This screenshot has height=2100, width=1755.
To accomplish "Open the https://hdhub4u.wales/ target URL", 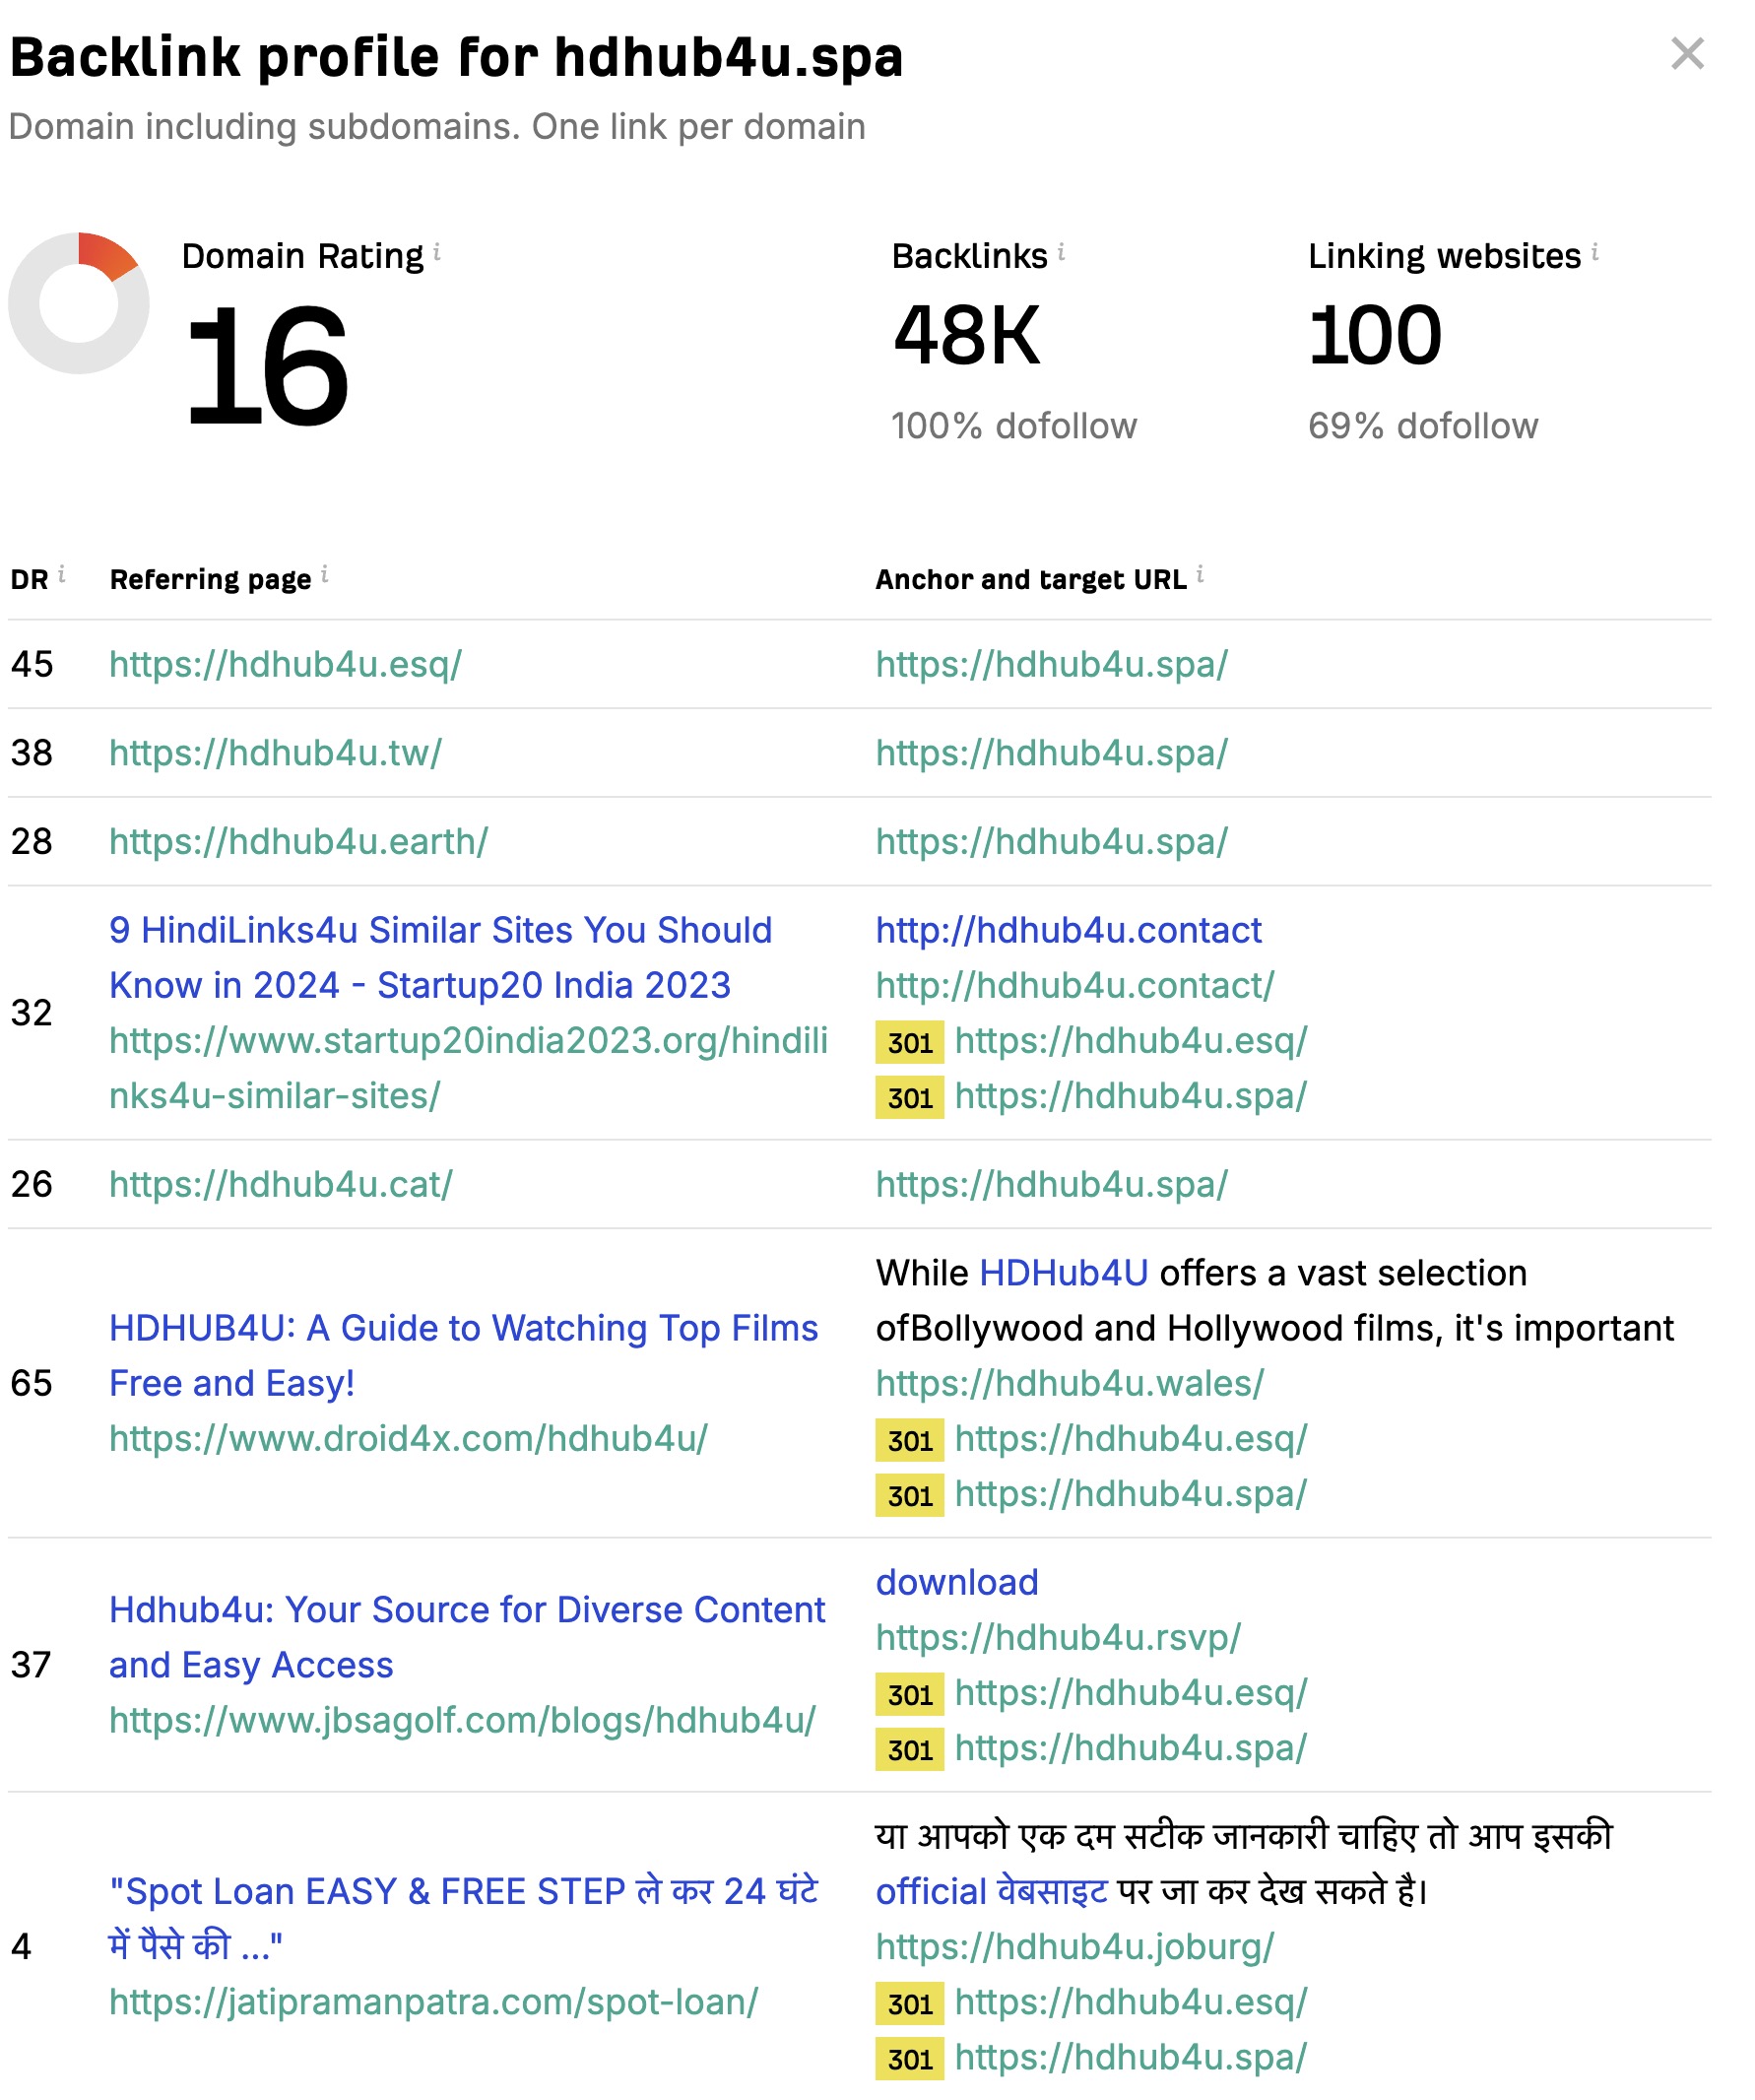I will point(1069,1384).
